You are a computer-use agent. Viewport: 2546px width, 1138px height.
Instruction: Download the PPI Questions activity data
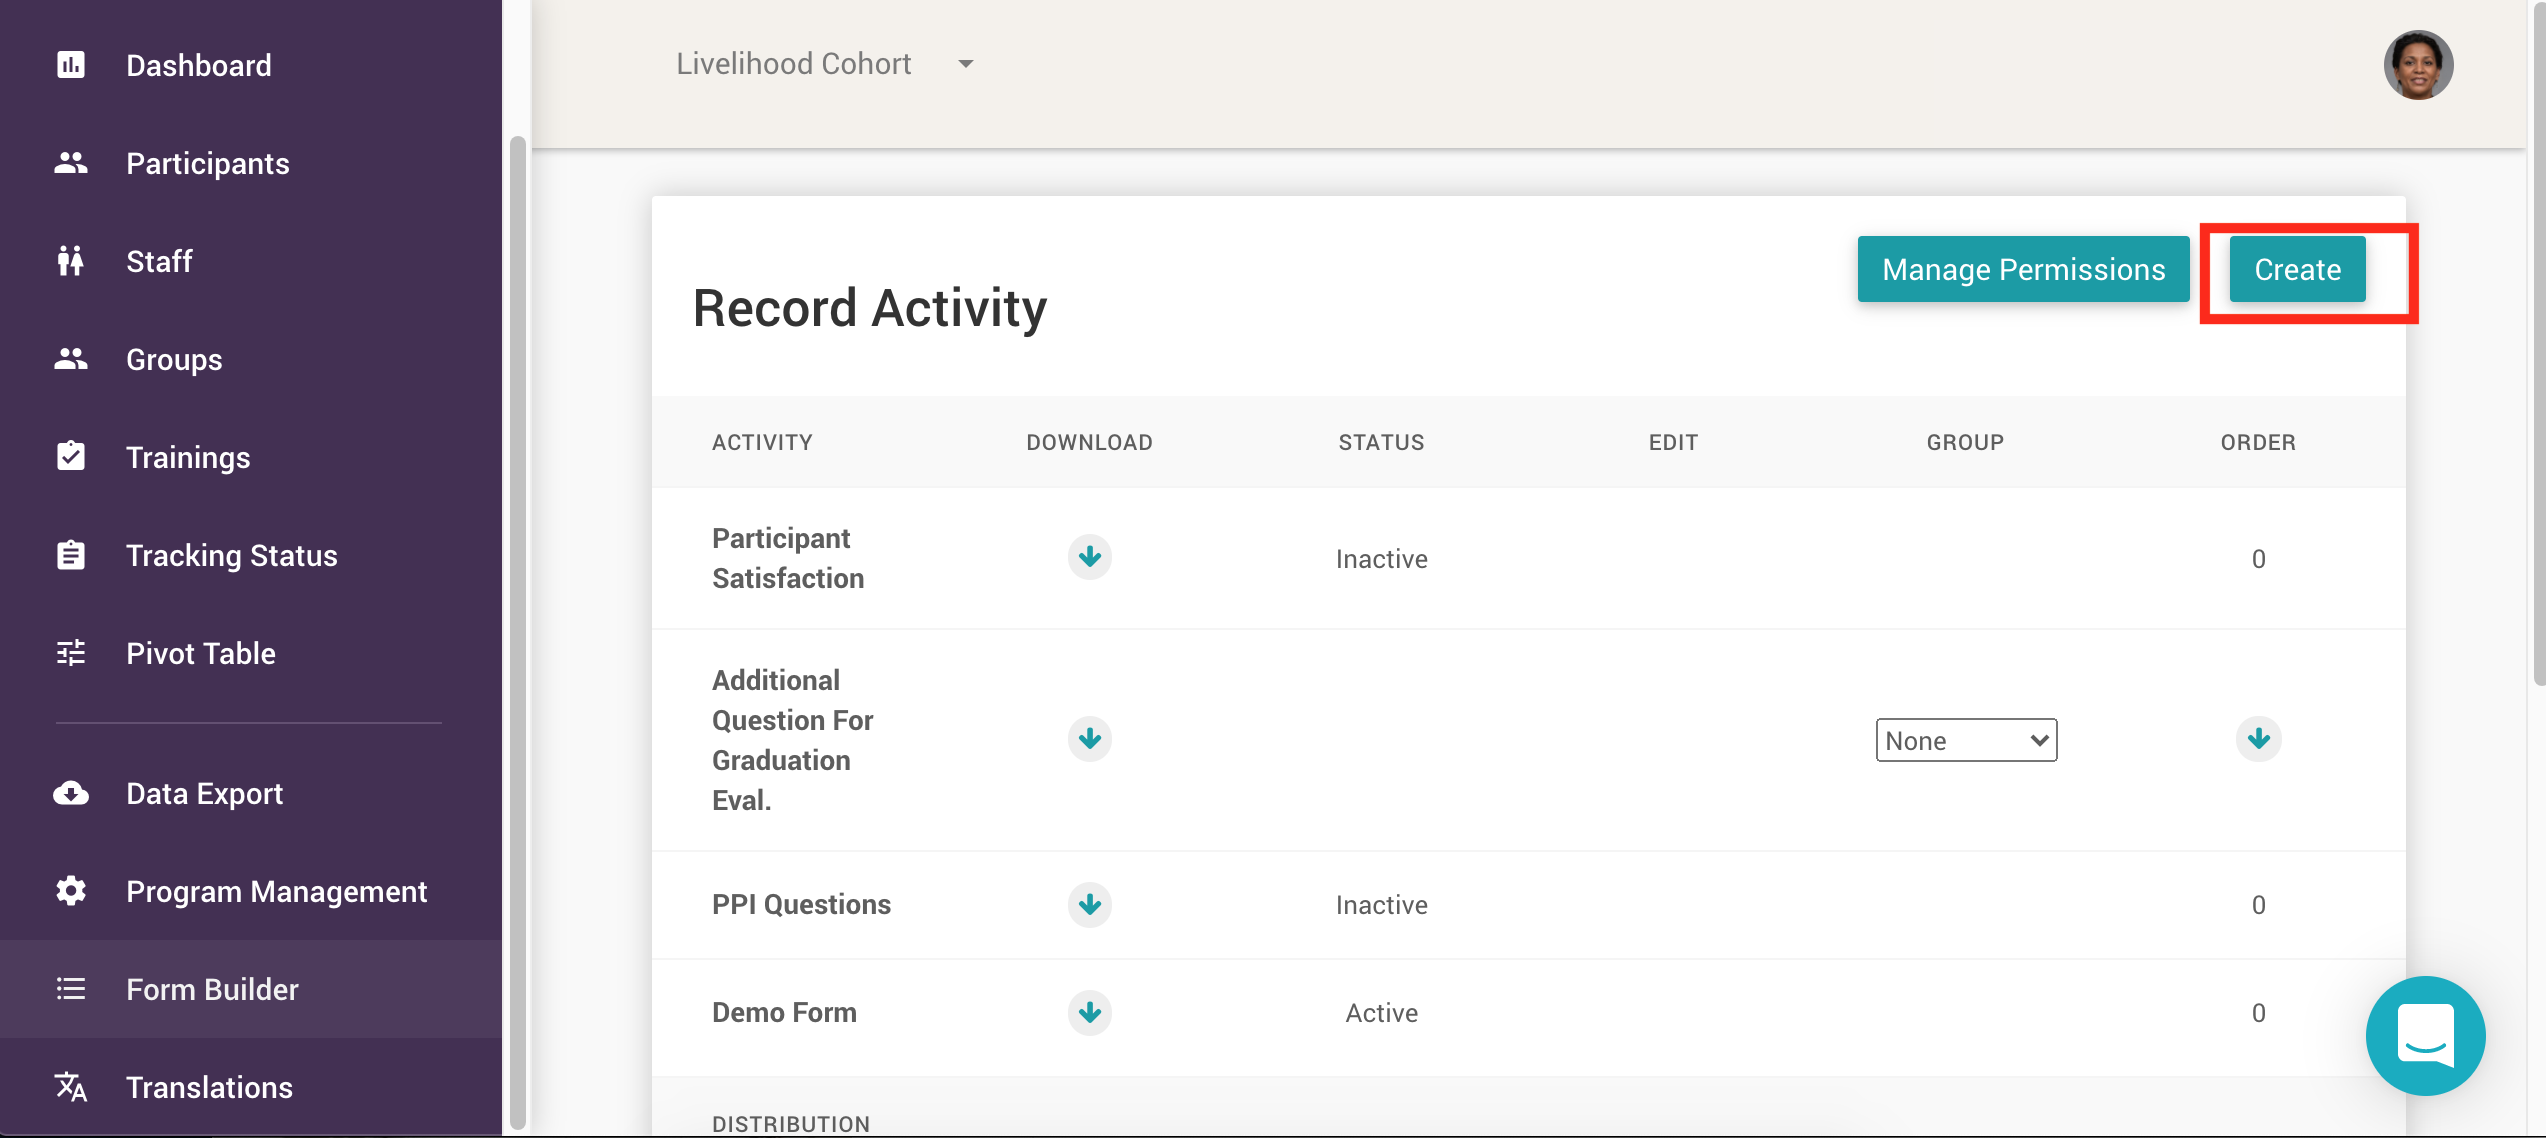(1089, 904)
